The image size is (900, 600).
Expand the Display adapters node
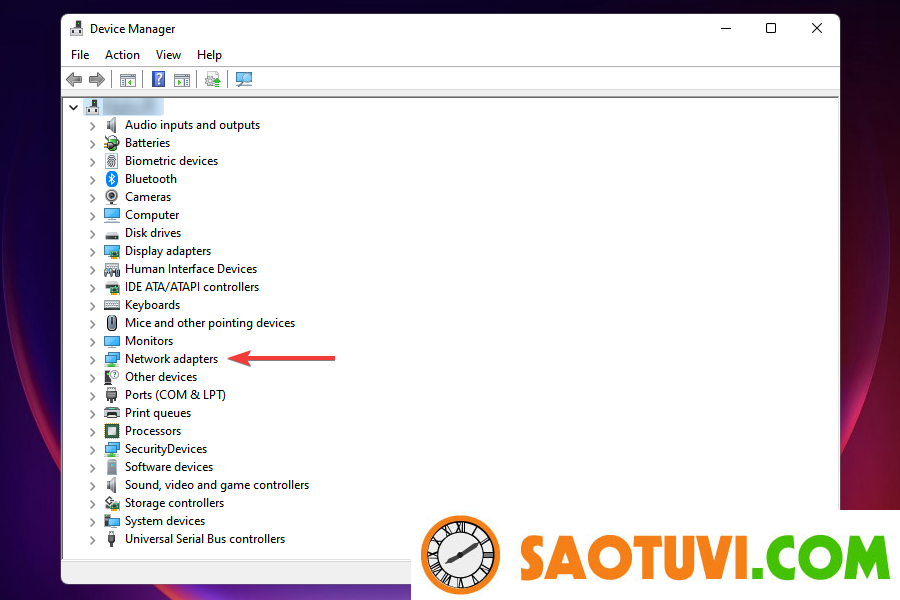point(93,251)
